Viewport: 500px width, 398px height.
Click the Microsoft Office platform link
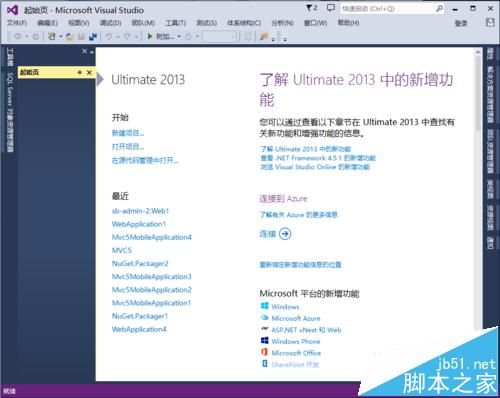point(296,353)
